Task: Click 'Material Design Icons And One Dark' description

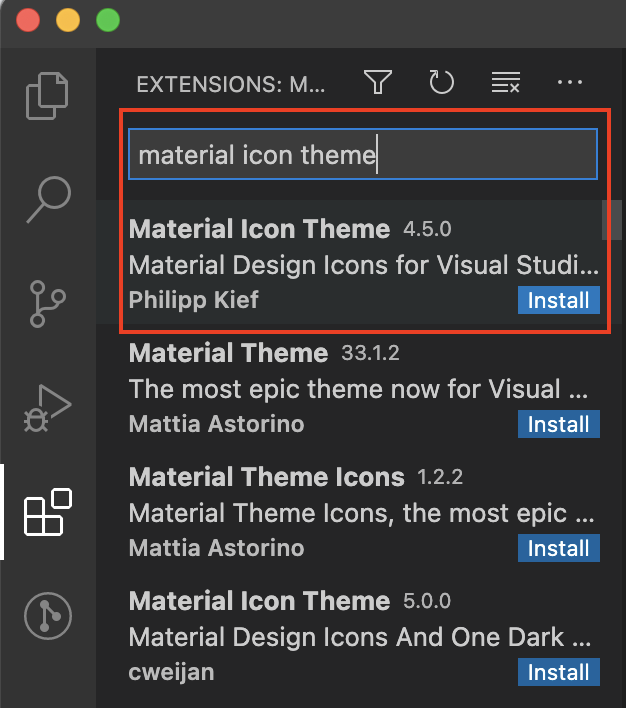Action: (360, 637)
